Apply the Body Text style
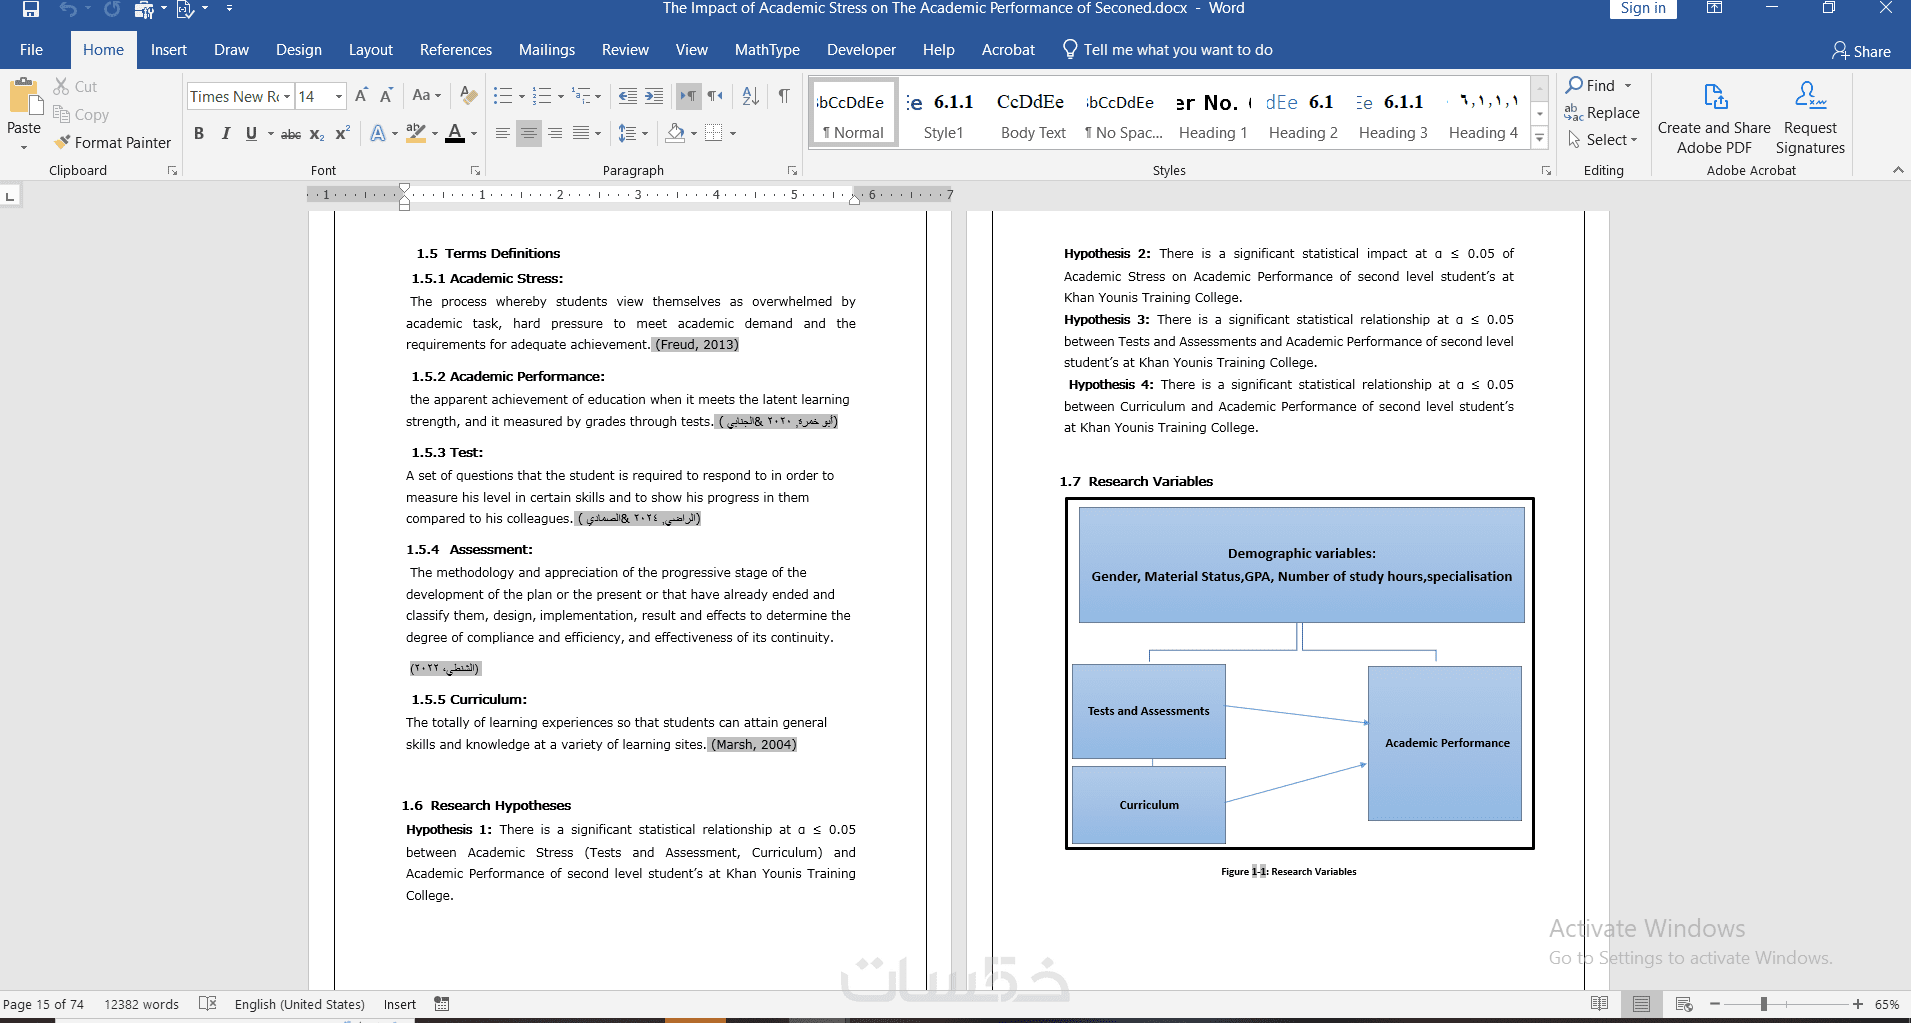Viewport: 1911px width, 1023px height. tap(1033, 115)
